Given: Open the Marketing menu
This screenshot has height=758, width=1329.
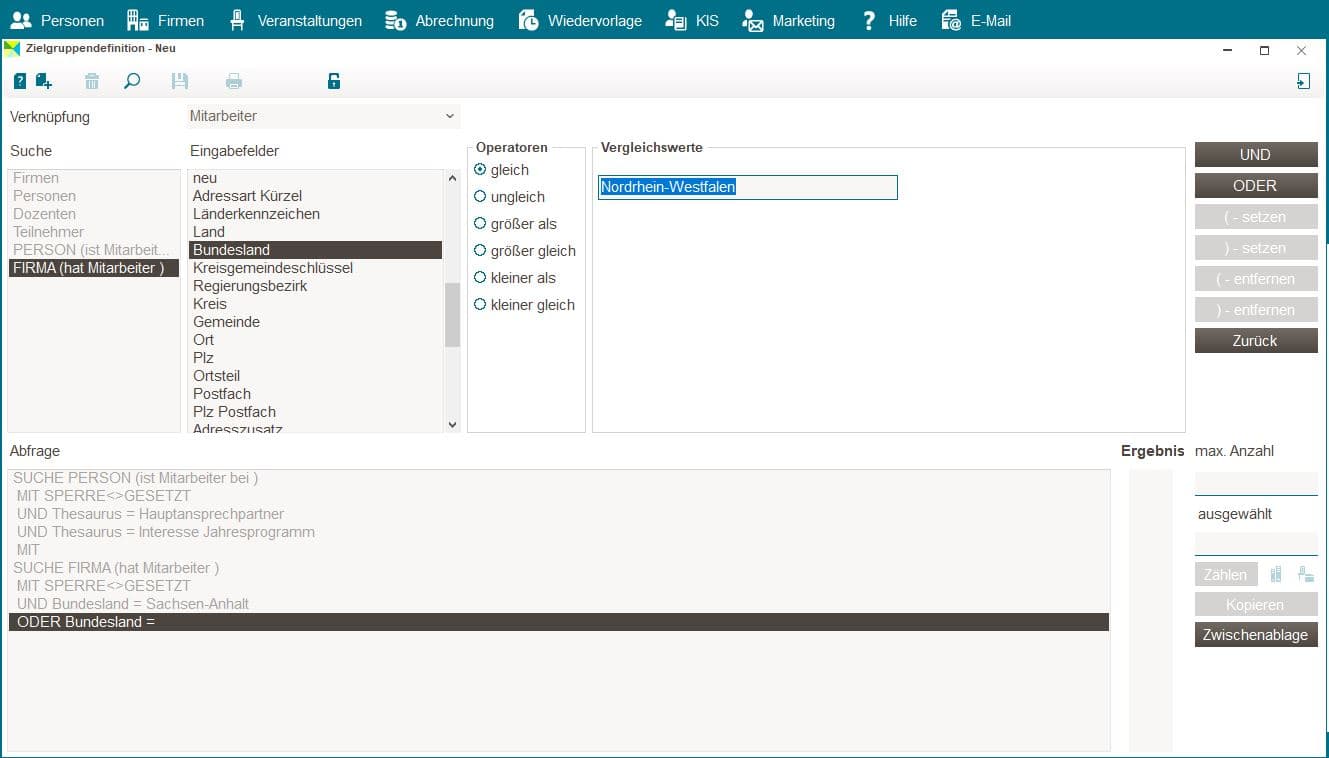Looking at the screenshot, I should click(788, 20).
